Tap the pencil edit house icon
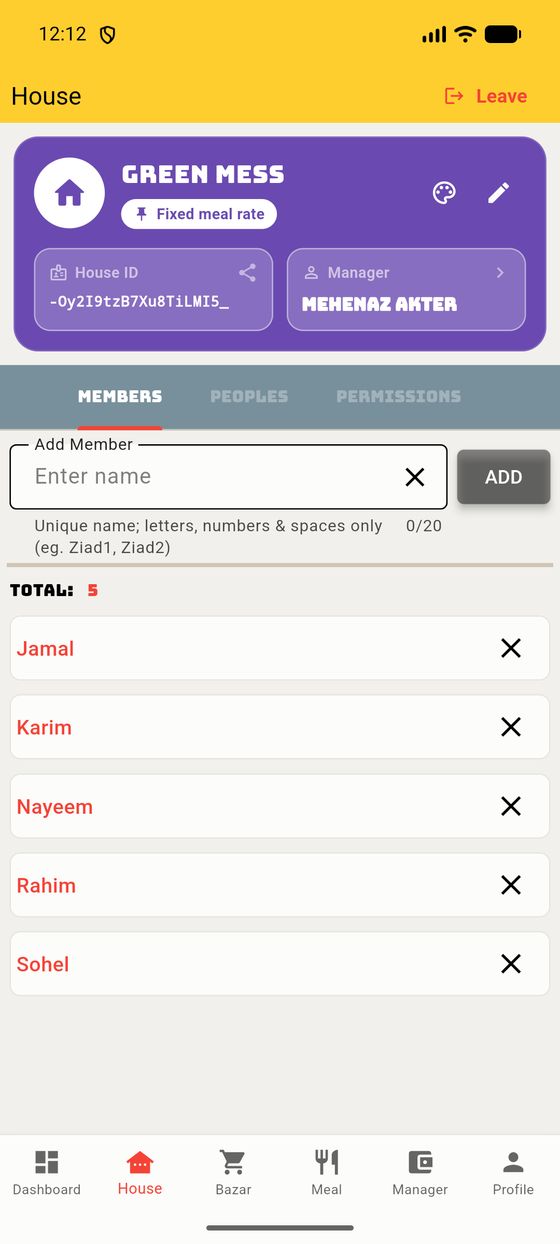The image size is (560, 1244). (x=499, y=193)
